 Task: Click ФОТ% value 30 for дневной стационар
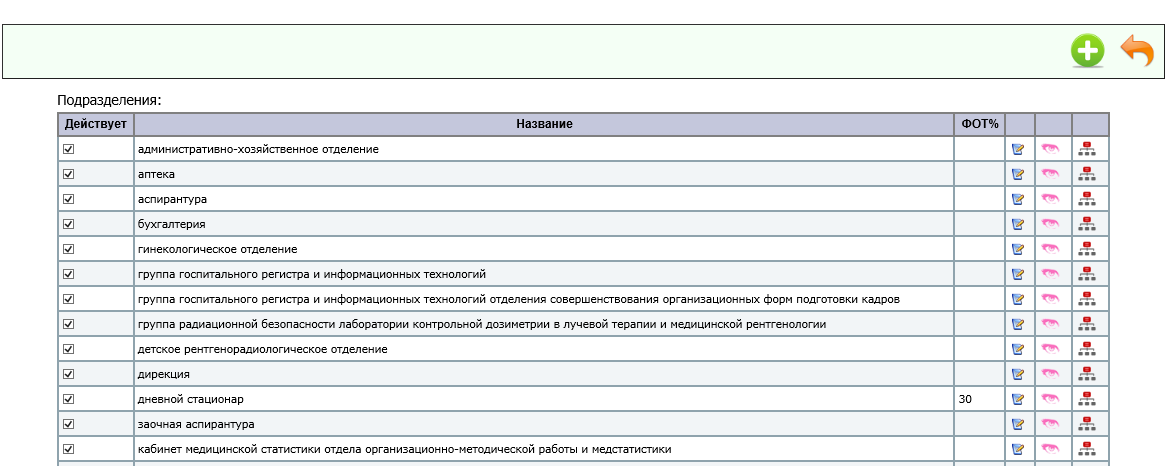[x=965, y=399]
